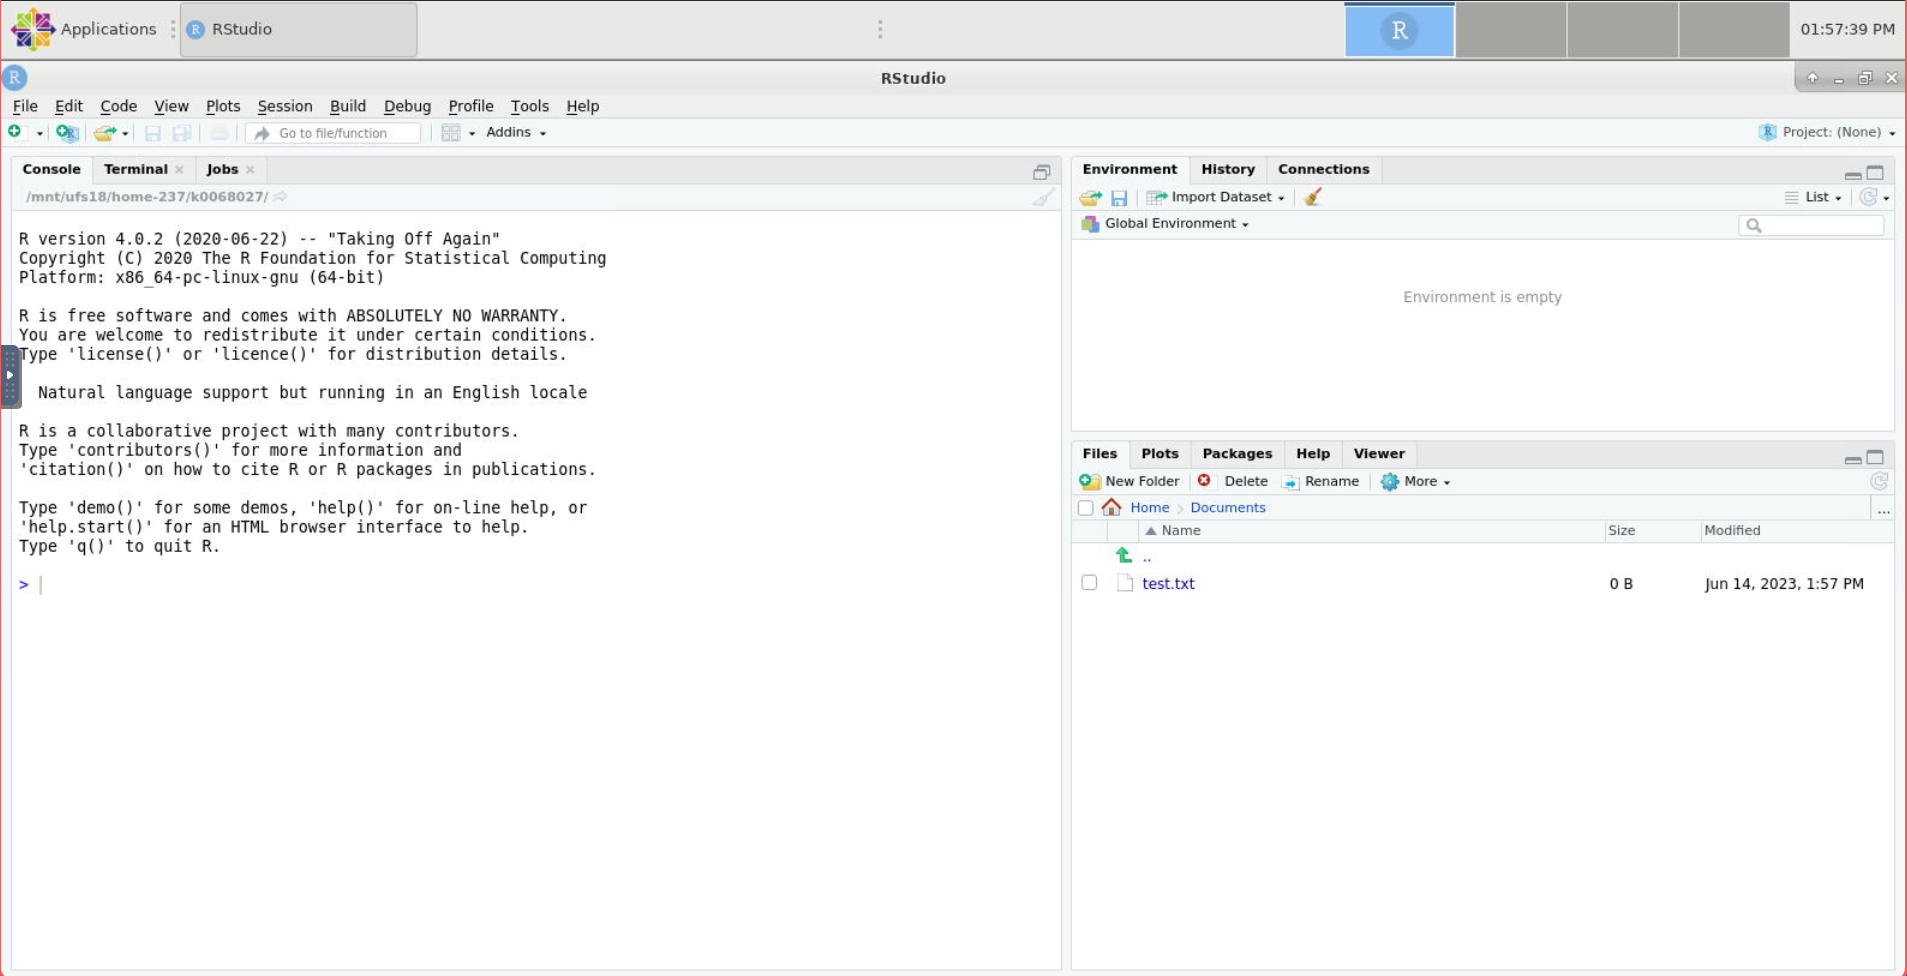Click the Delete button in Files pane
1907x976 pixels.
1233,481
